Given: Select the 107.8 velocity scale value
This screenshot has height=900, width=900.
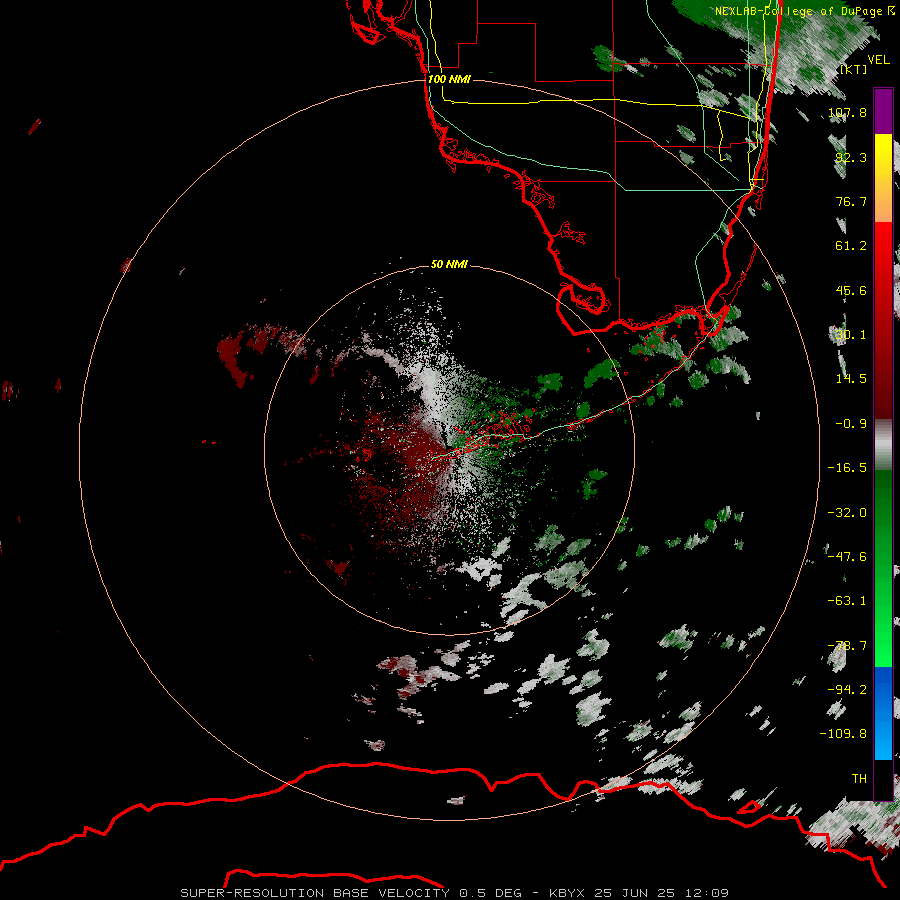Looking at the screenshot, I should [x=847, y=112].
